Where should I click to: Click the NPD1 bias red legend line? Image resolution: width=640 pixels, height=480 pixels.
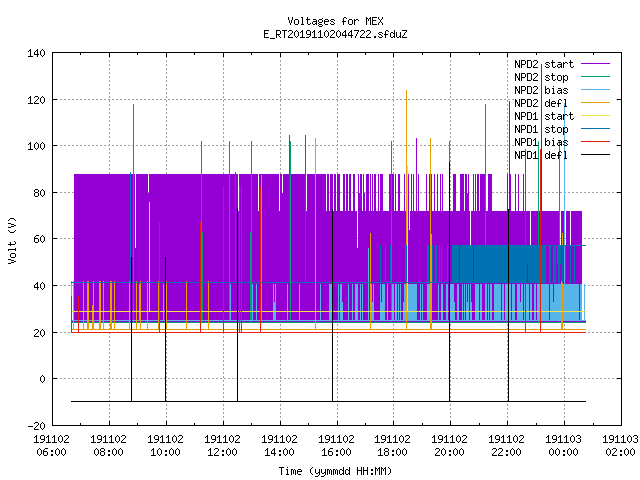click(x=595, y=142)
